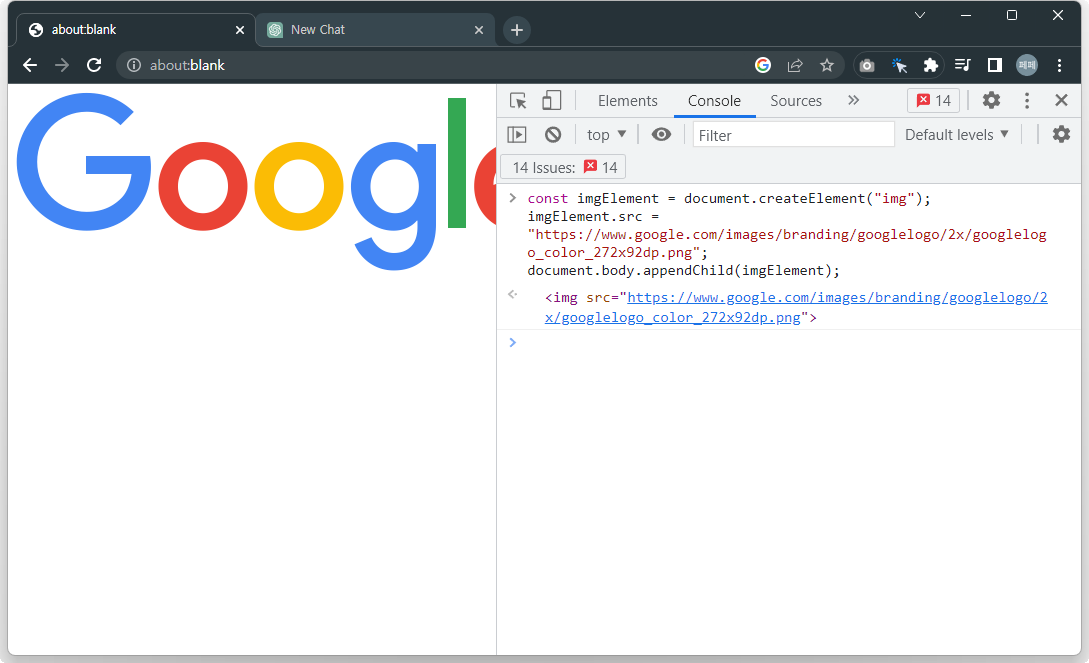Click the Google logo image on page
The image size is (1089, 663).
tap(256, 181)
